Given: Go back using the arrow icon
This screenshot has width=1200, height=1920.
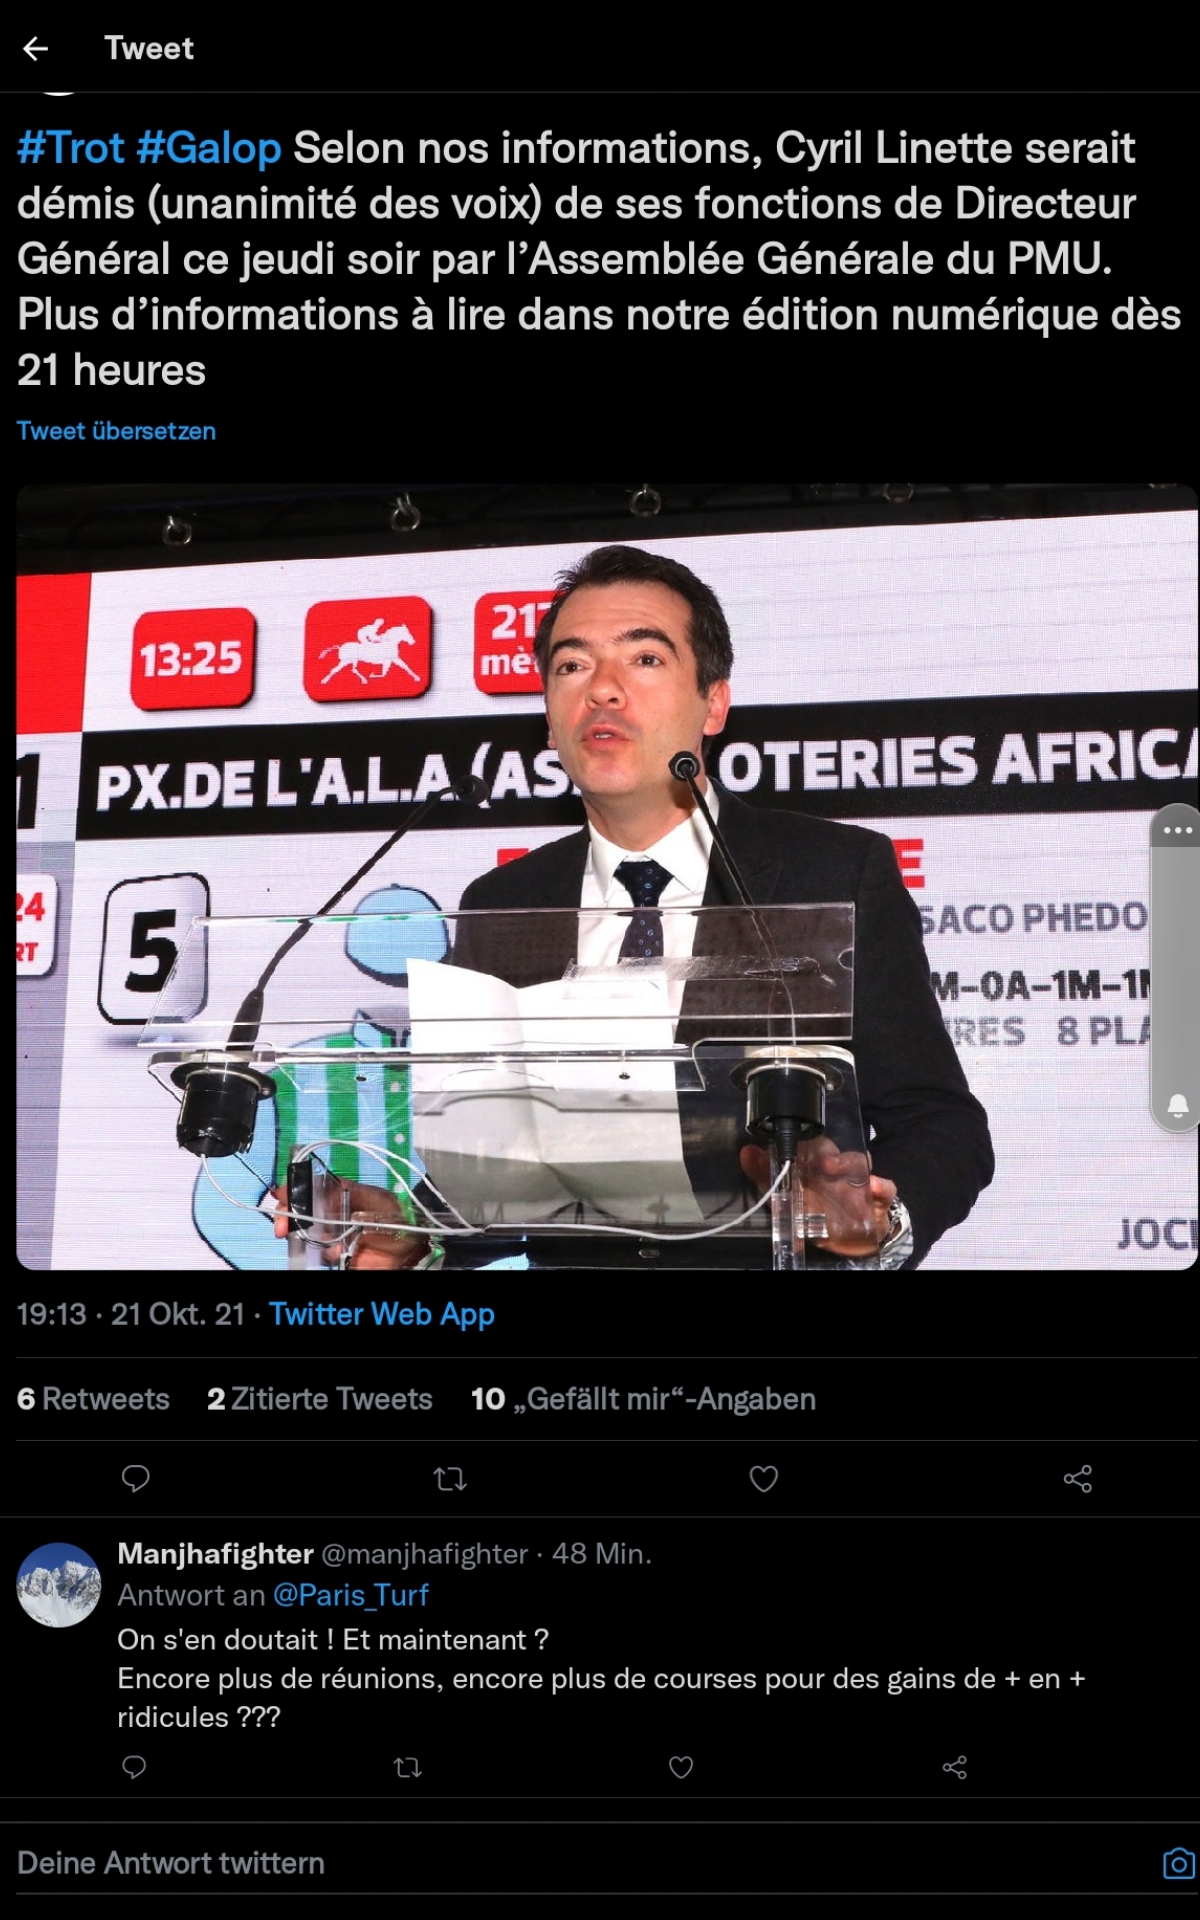Looking at the screenshot, I should click(x=36, y=48).
